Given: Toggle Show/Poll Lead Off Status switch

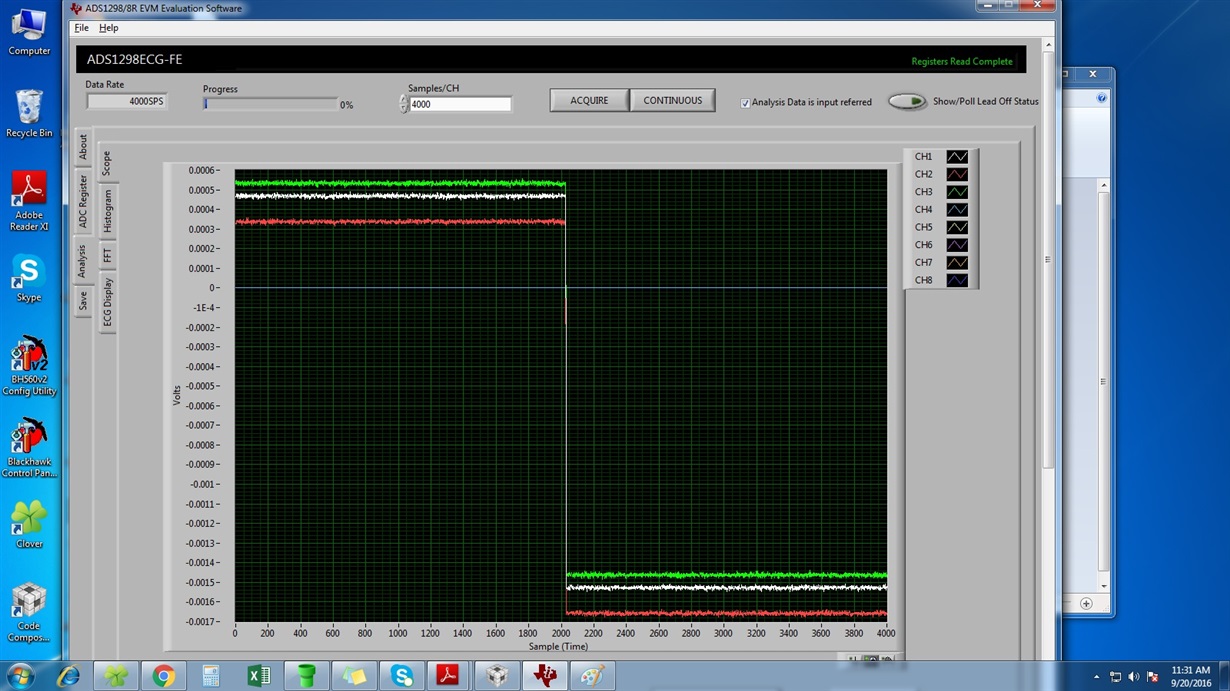Looking at the screenshot, I should click(907, 101).
